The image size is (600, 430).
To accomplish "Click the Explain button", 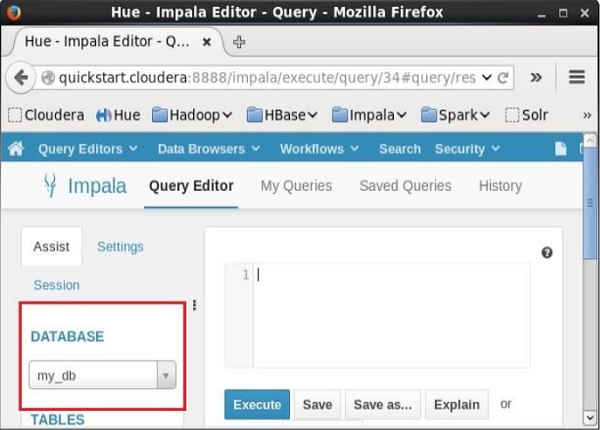I will pyautogui.click(x=456, y=405).
